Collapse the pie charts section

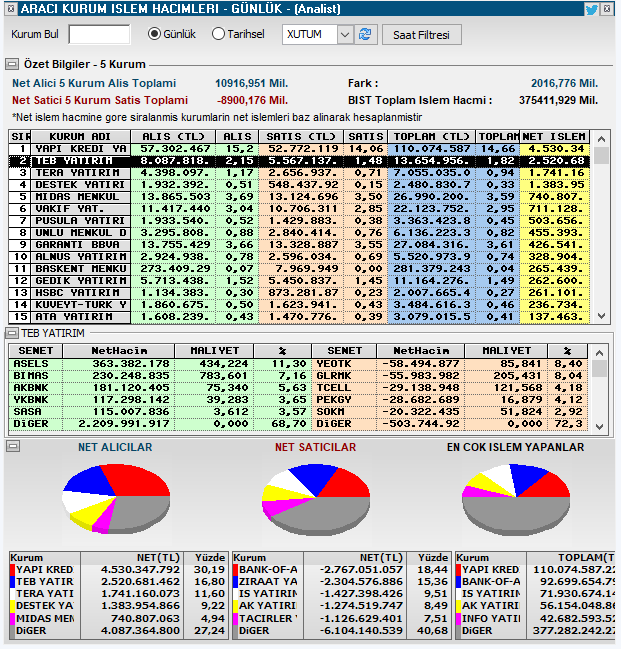(13, 446)
